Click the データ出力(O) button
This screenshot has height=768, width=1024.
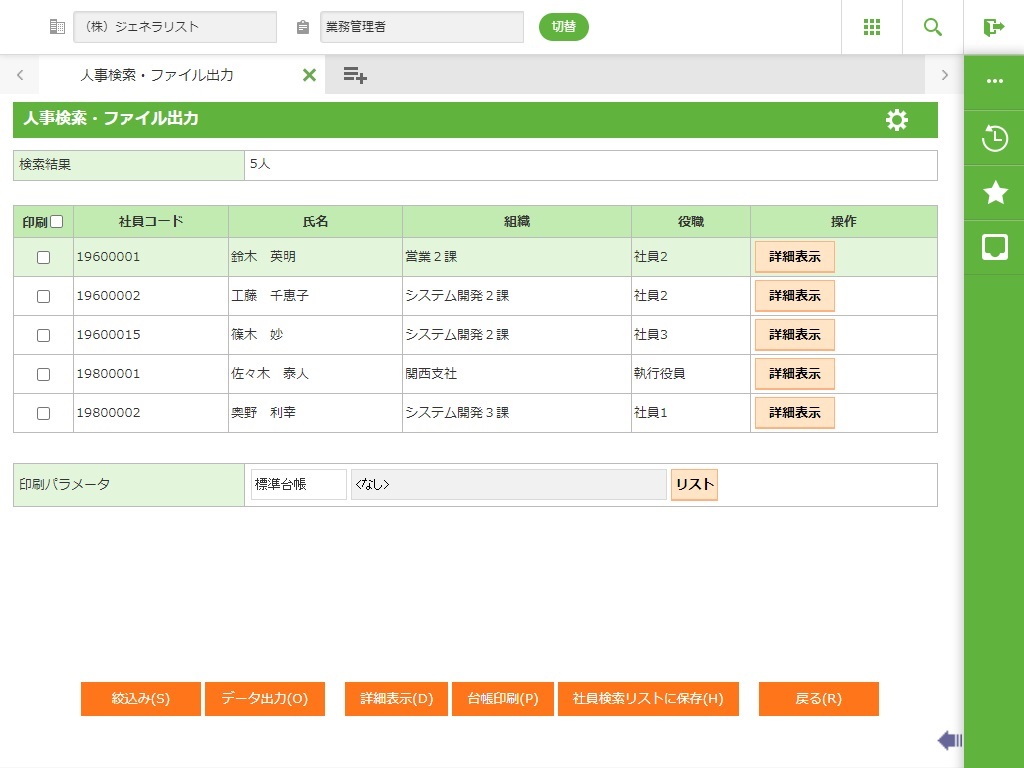265,699
